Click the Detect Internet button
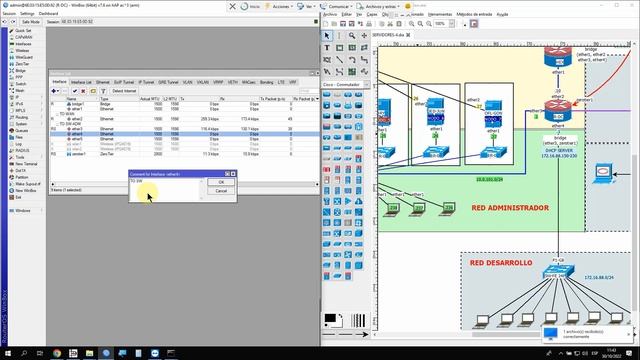 124,91
